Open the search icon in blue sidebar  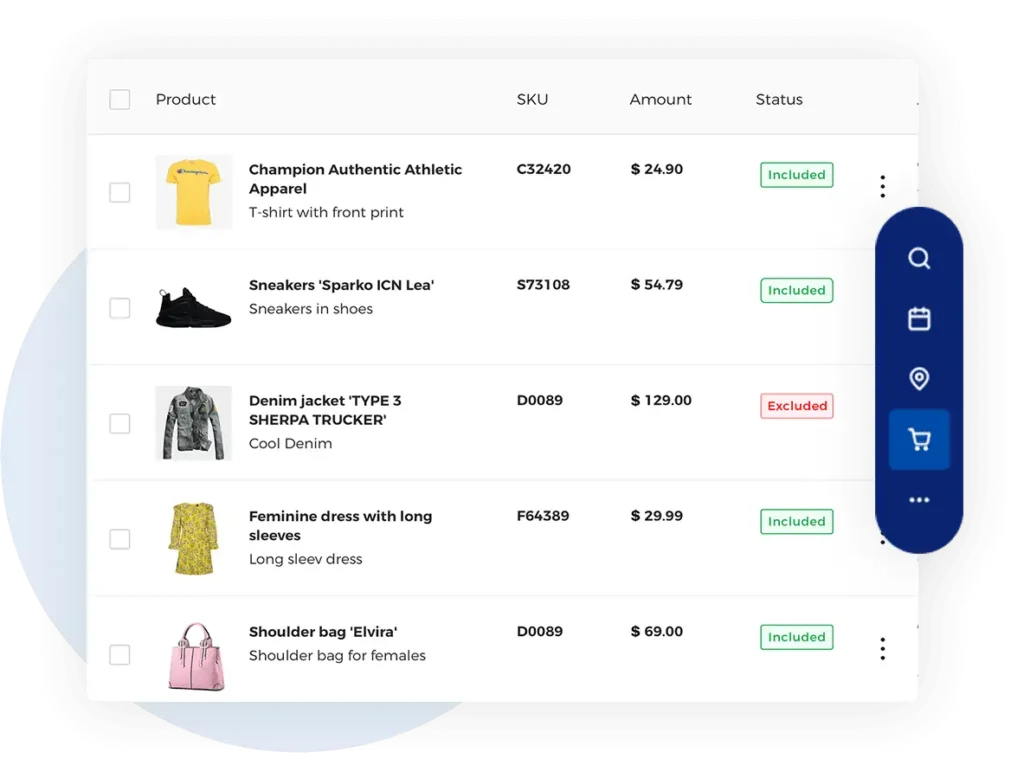point(919,259)
